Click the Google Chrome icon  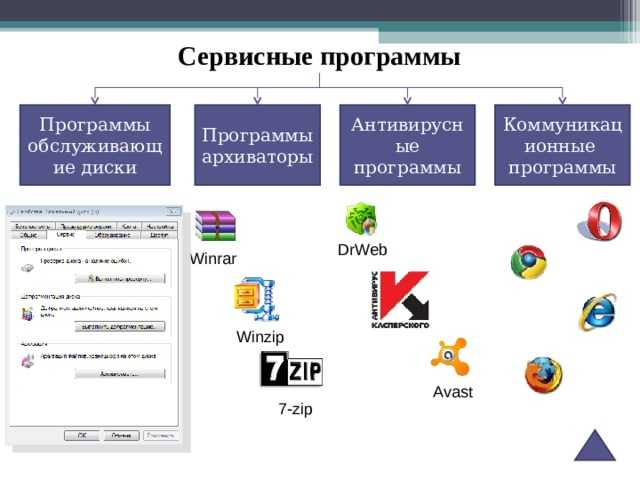pos(529,262)
